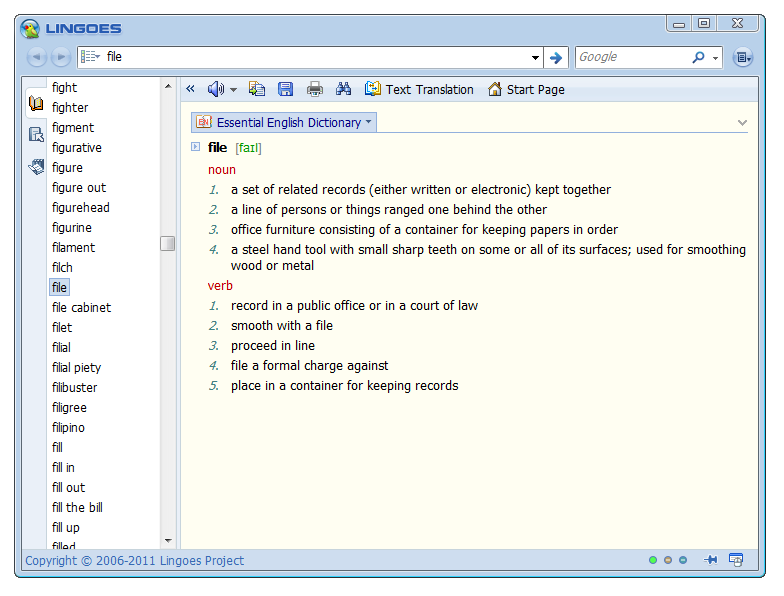Screen dimensions: 784x596
Task: Click the orange status dot
Action: pos(668,560)
